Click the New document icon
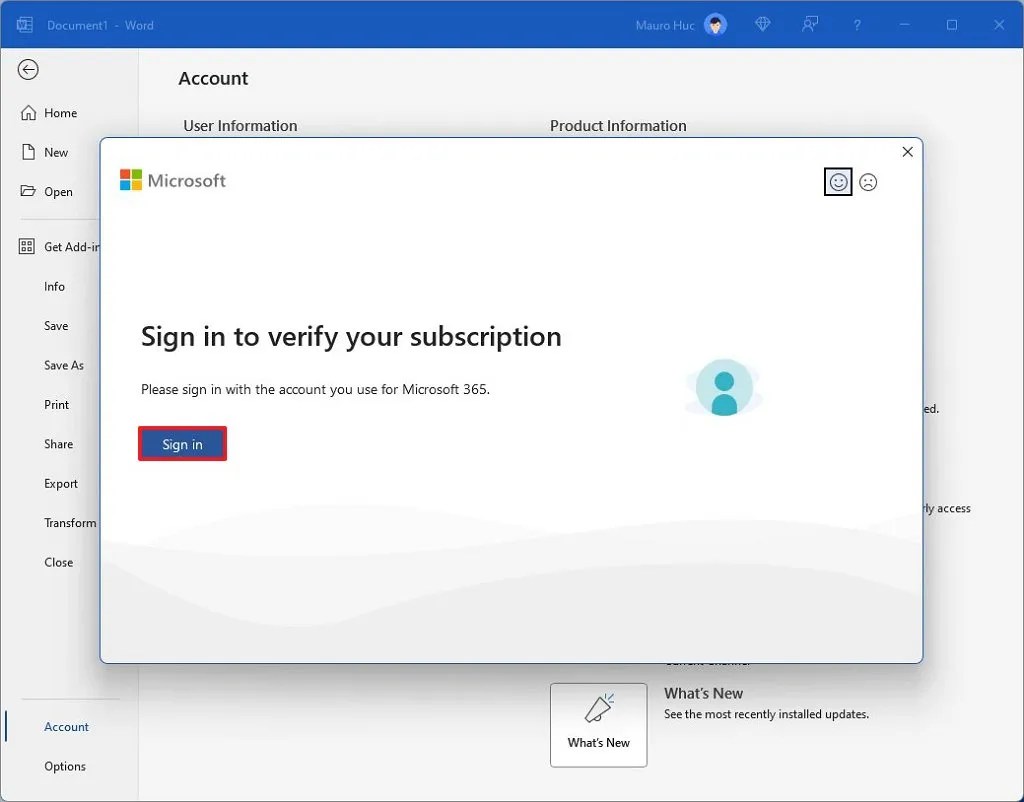The height and width of the screenshot is (802, 1024). pos(27,152)
